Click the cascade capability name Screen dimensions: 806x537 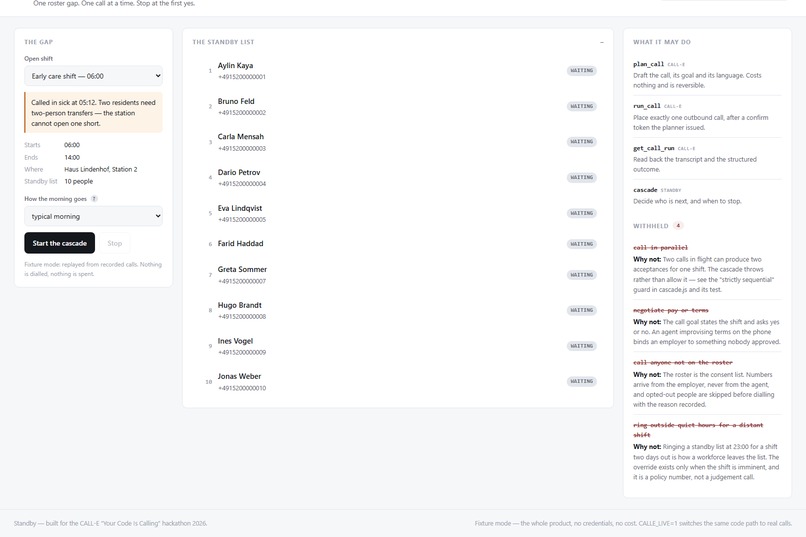coord(645,190)
